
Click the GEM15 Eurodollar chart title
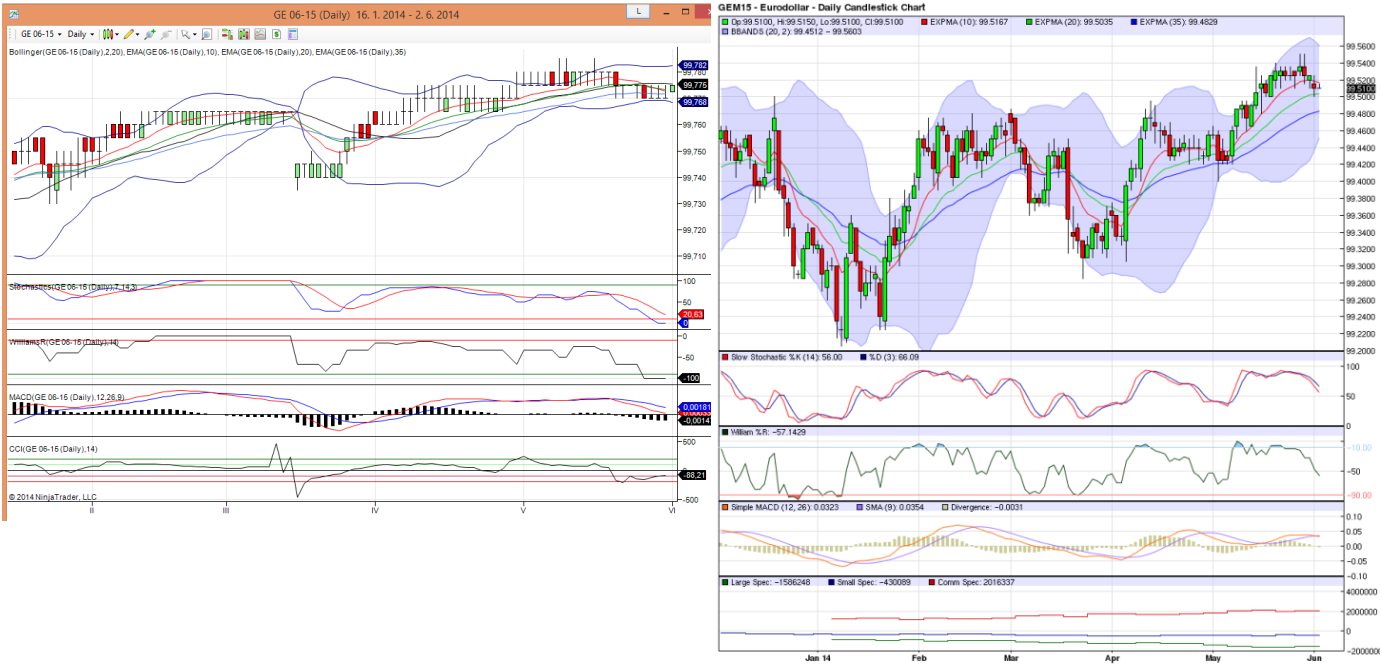click(x=822, y=6)
